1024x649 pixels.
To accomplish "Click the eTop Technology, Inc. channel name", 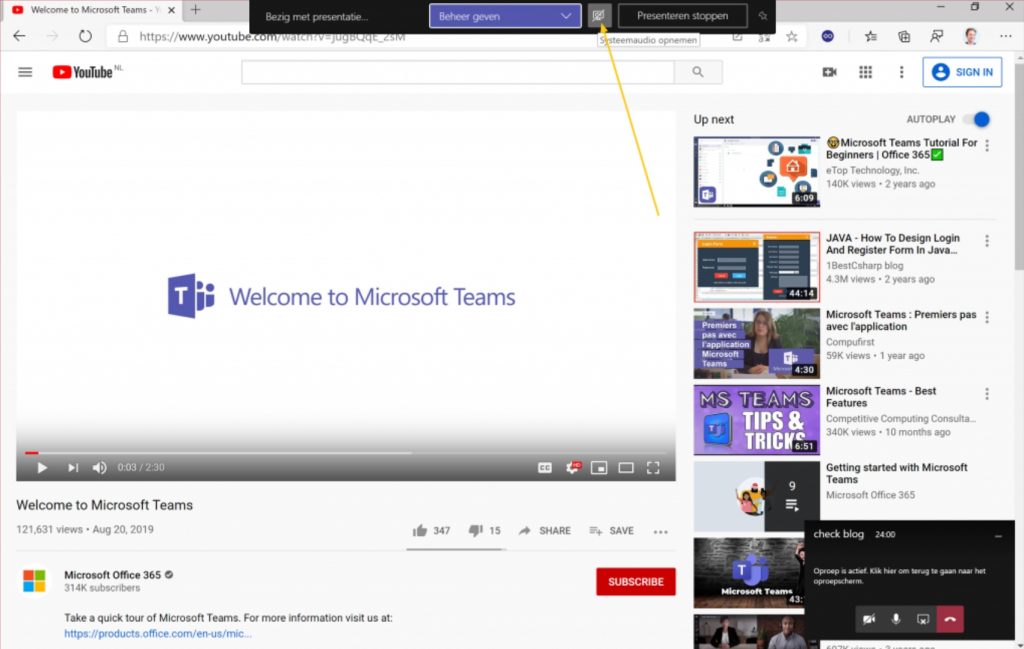I will coord(872,170).
